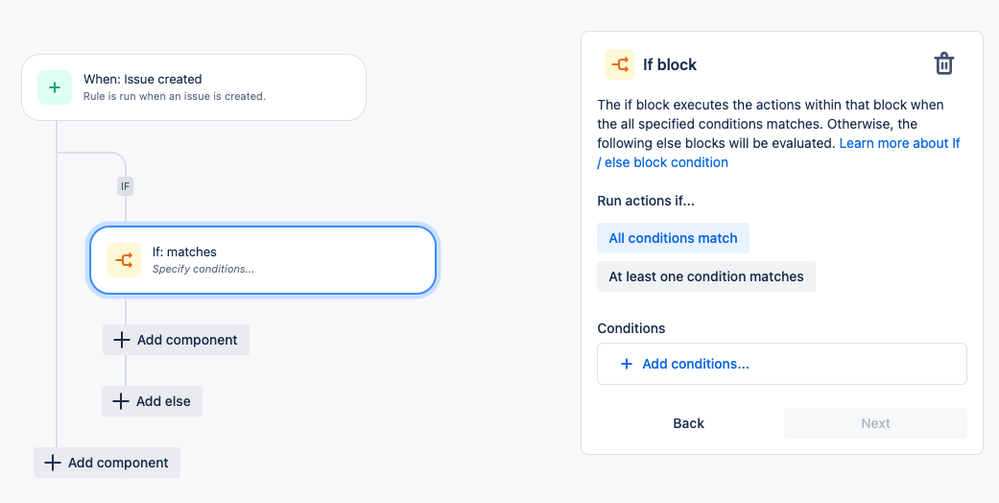Delete the If block with trash icon
This screenshot has height=503, width=999.
[x=944, y=64]
